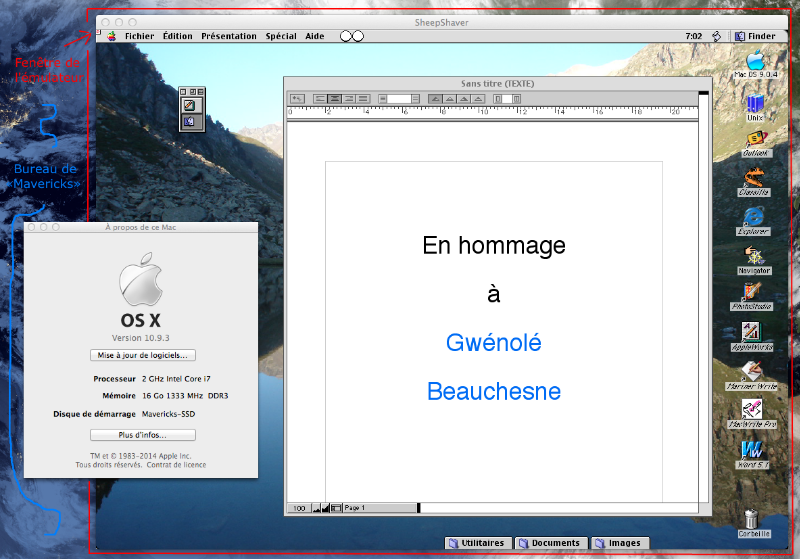Select left text alignment

320,99
